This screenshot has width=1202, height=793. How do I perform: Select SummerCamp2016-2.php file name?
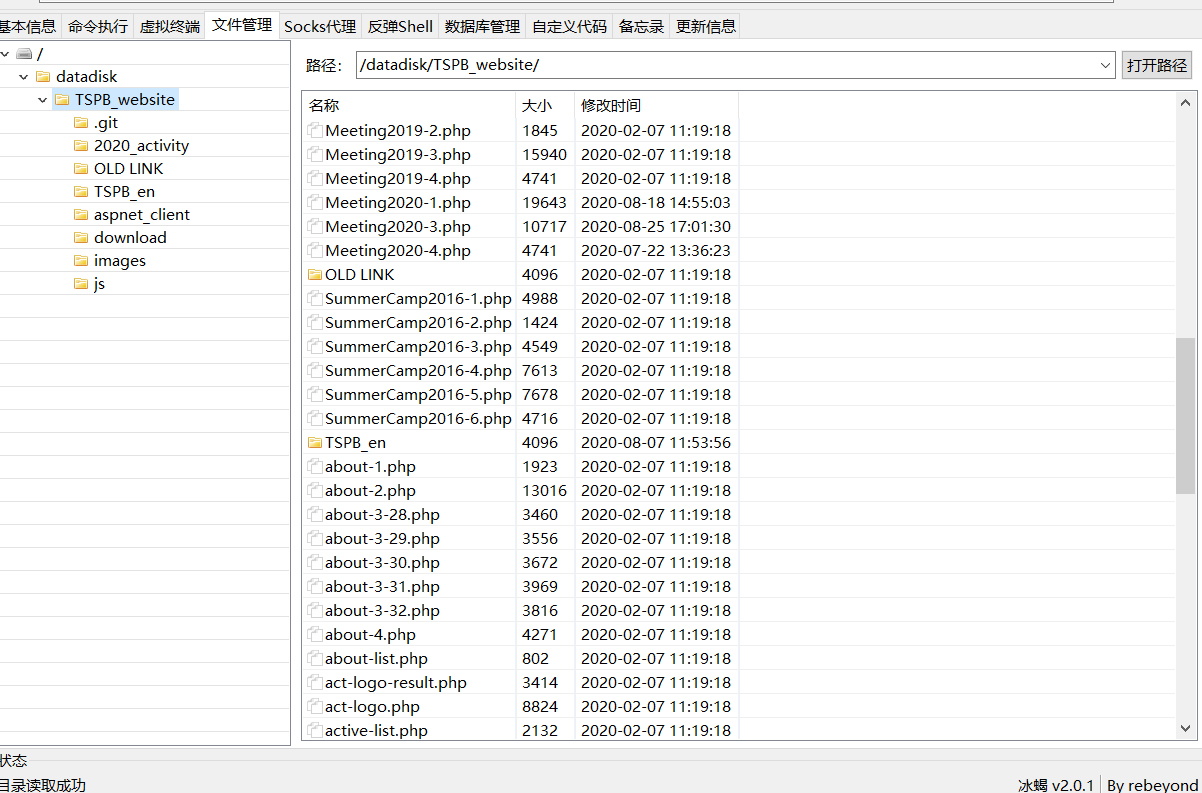coord(418,322)
